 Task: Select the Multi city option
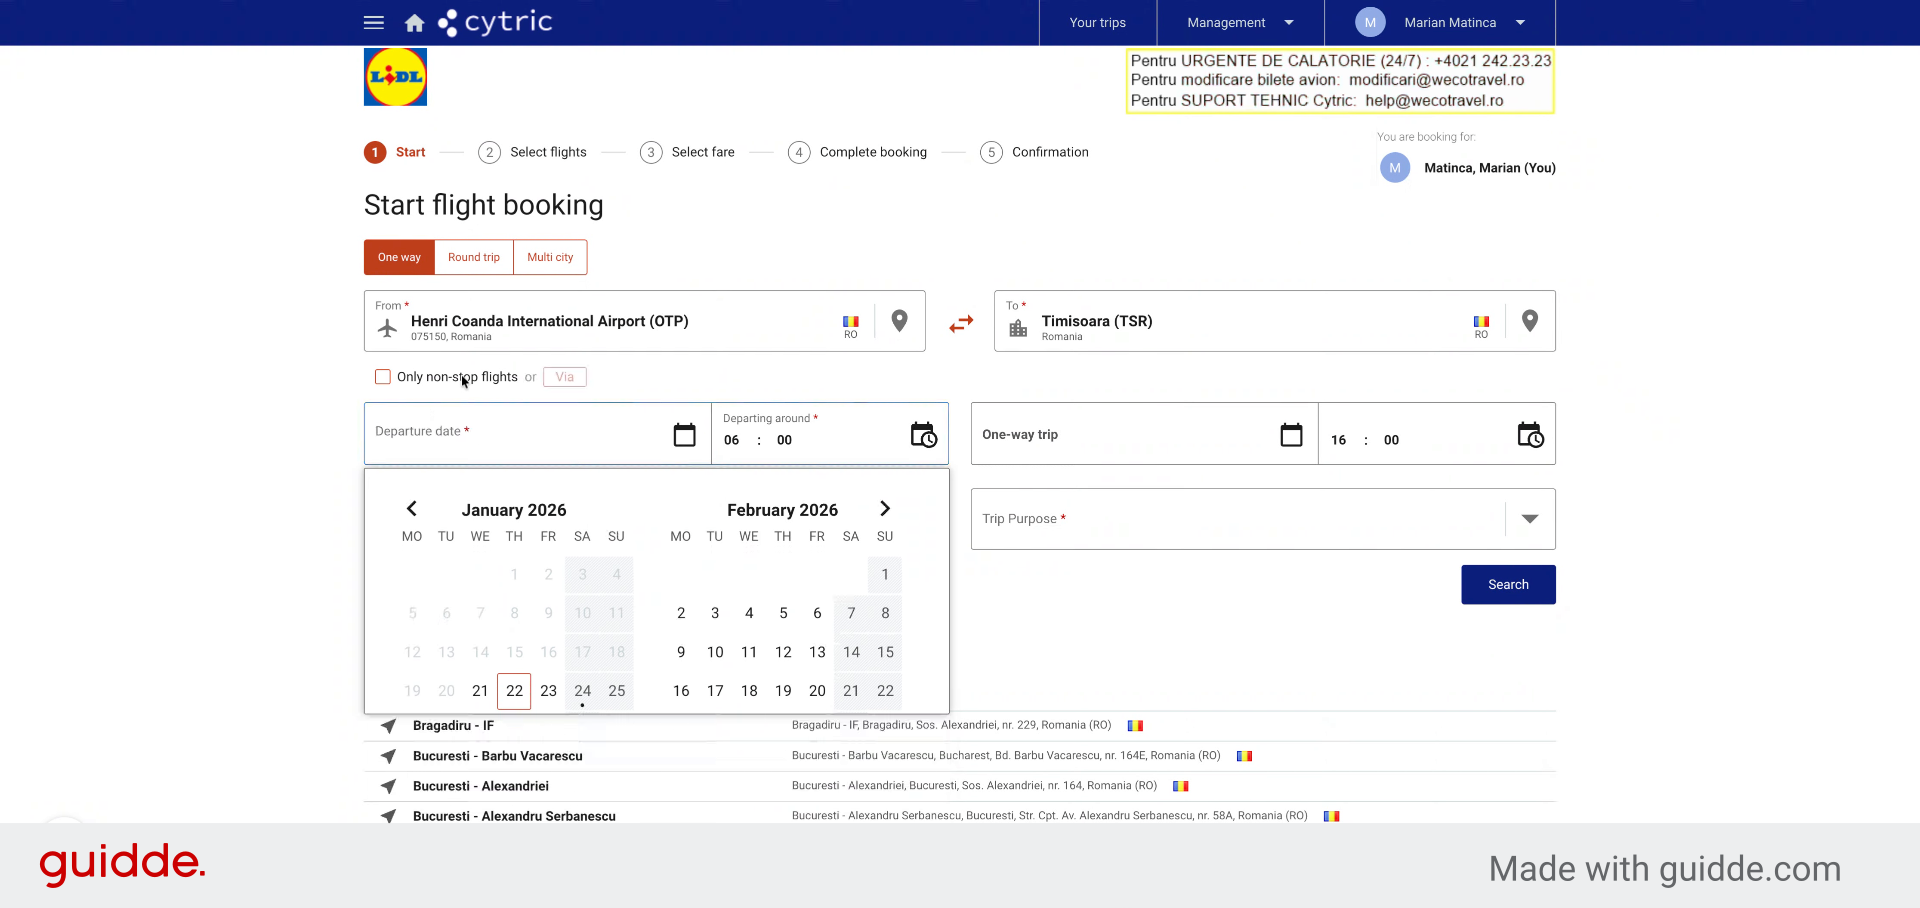(551, 257)
